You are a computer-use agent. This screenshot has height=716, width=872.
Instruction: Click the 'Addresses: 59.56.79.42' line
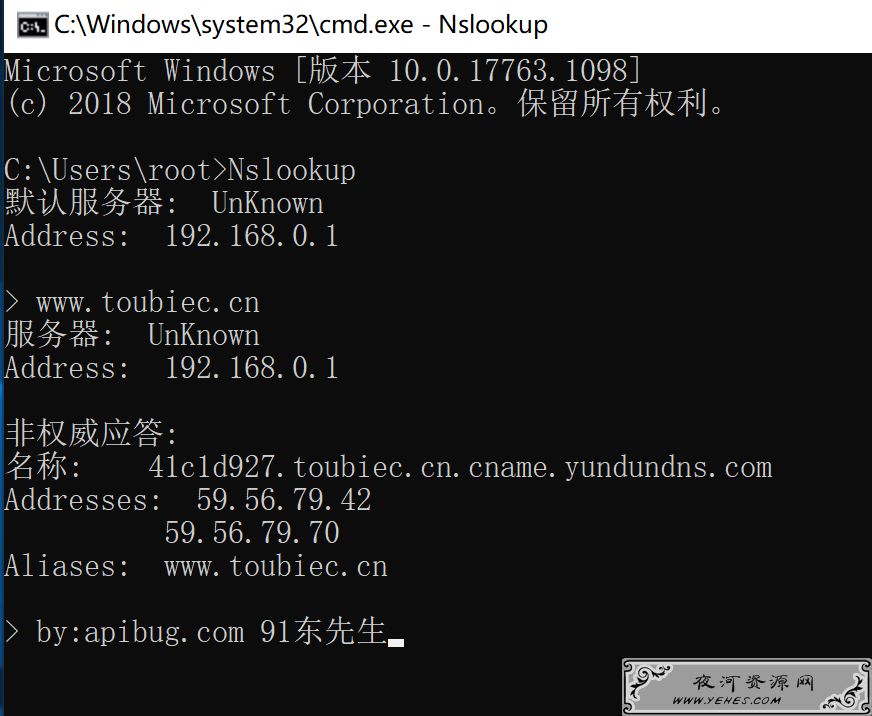click(187, 500)
